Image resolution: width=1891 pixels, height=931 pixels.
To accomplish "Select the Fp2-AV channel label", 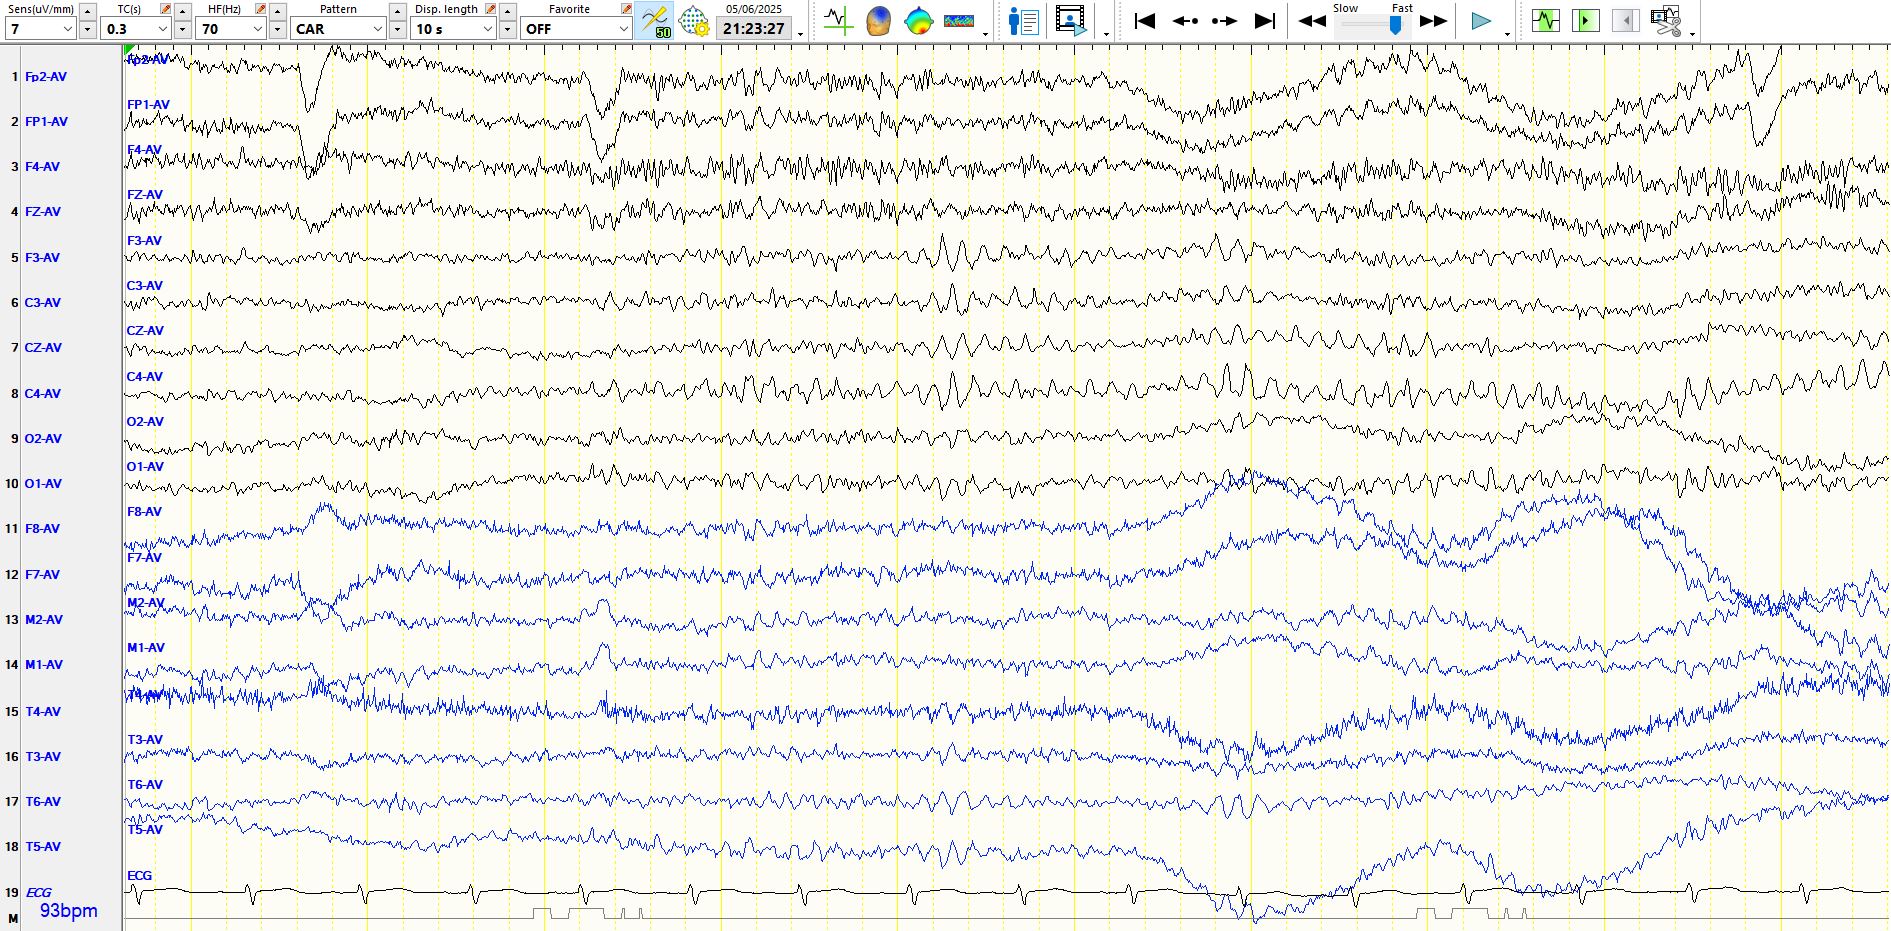I will pyautogui.click(x=46, y=77).
